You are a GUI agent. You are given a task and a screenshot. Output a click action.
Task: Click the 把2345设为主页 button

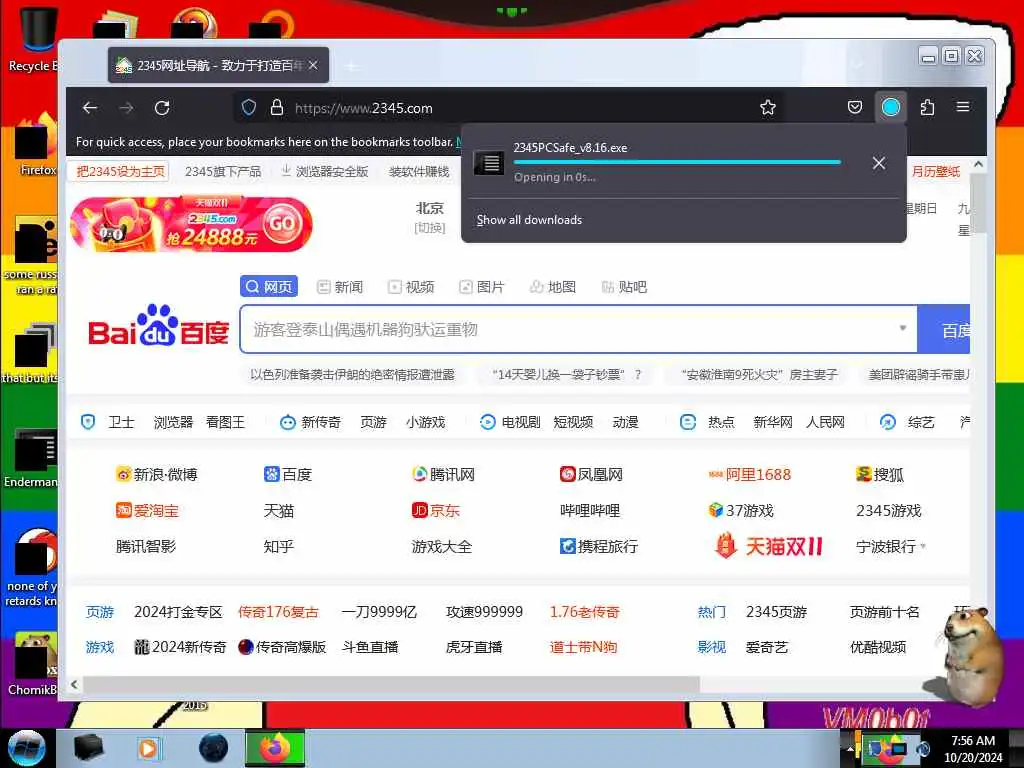tap(119, 171)
